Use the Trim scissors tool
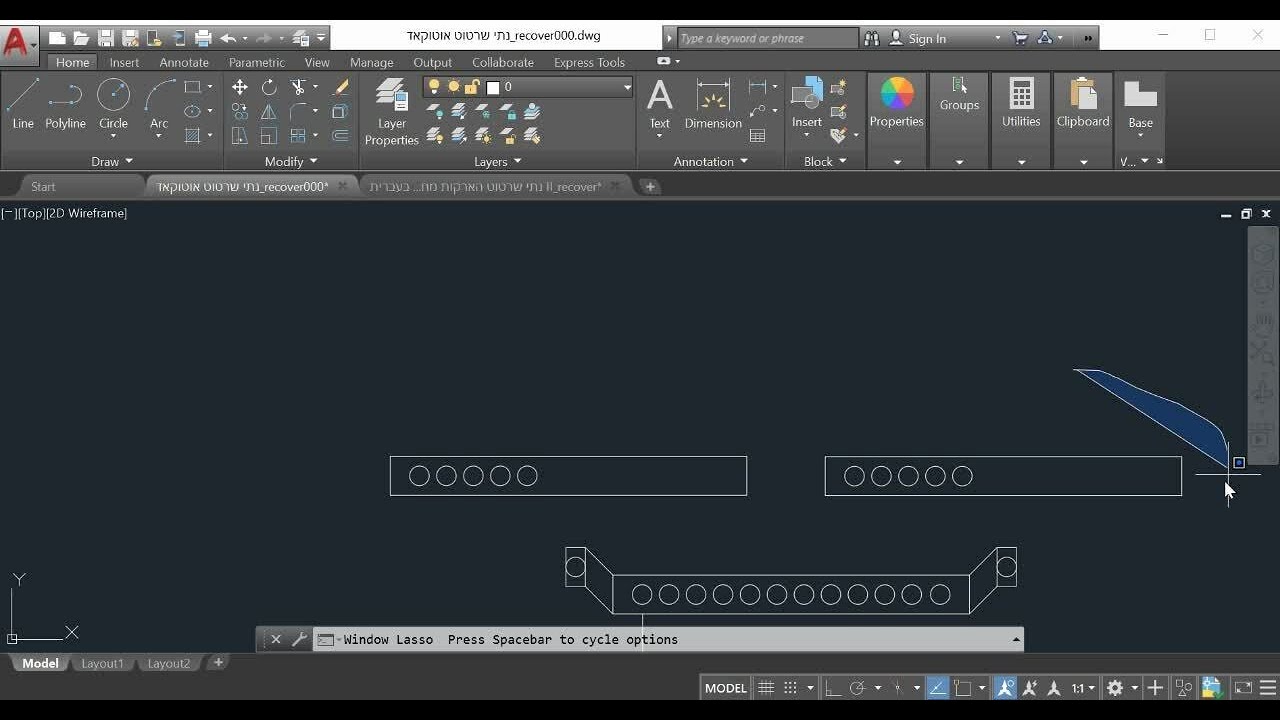1280x720 pixels. point(298,88)
